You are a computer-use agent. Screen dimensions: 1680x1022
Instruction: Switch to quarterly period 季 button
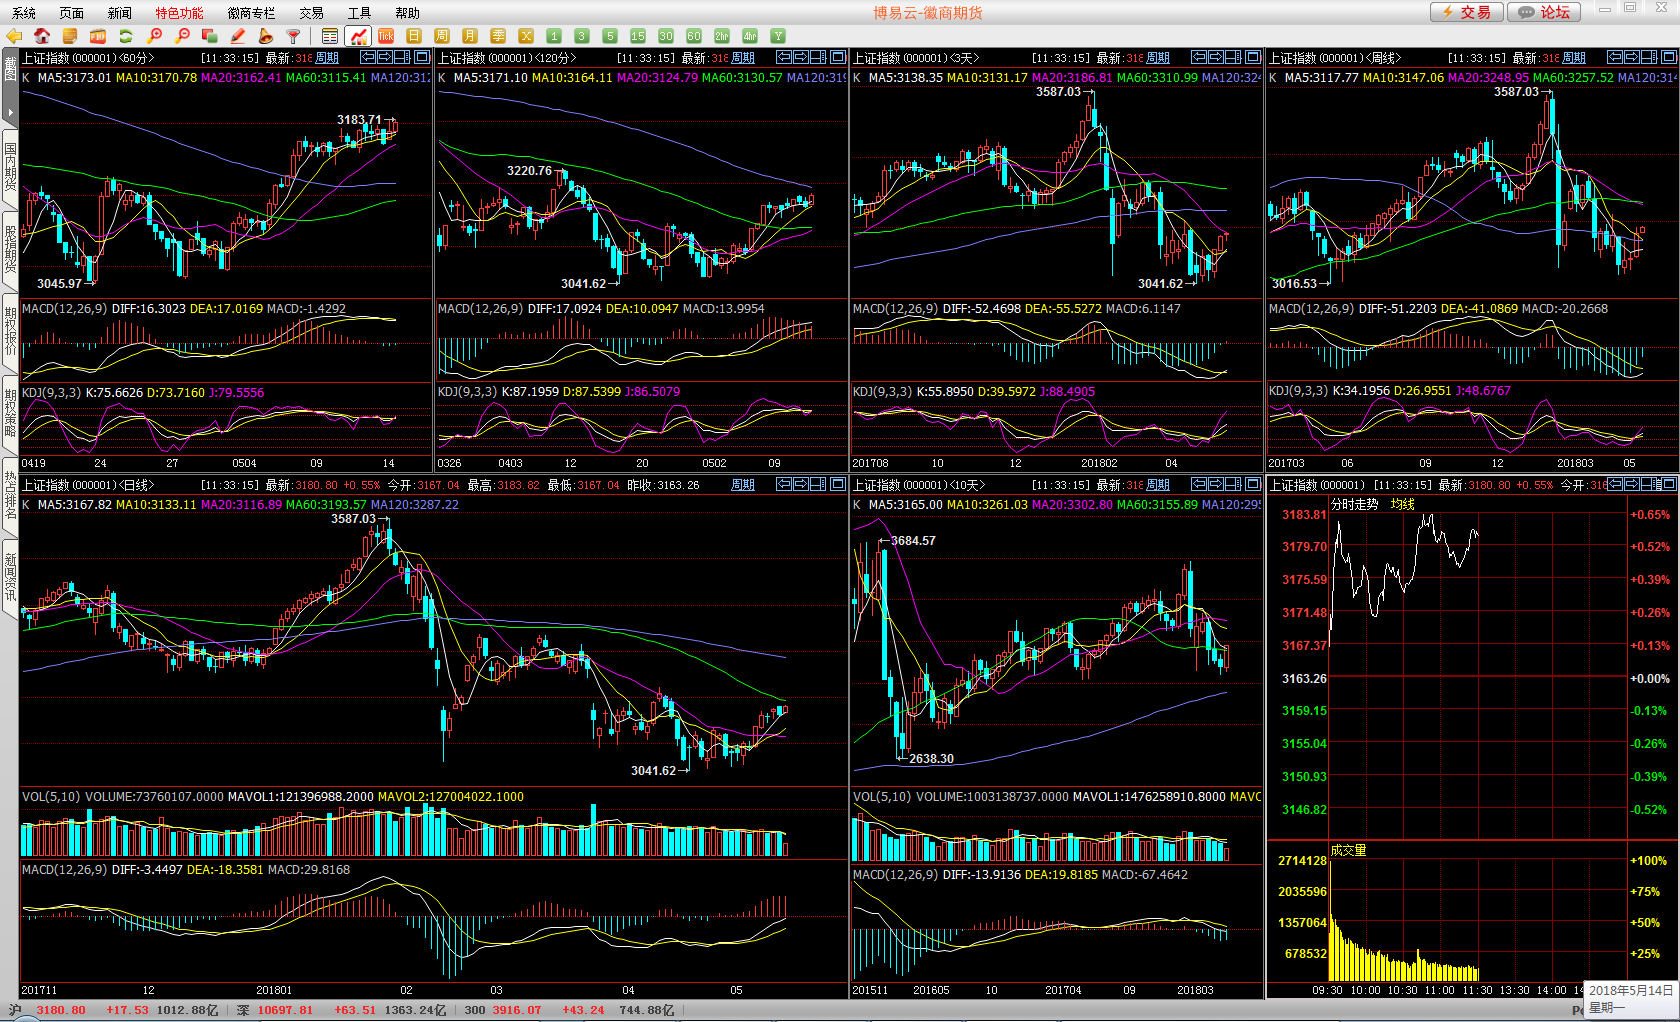point(498,36)
